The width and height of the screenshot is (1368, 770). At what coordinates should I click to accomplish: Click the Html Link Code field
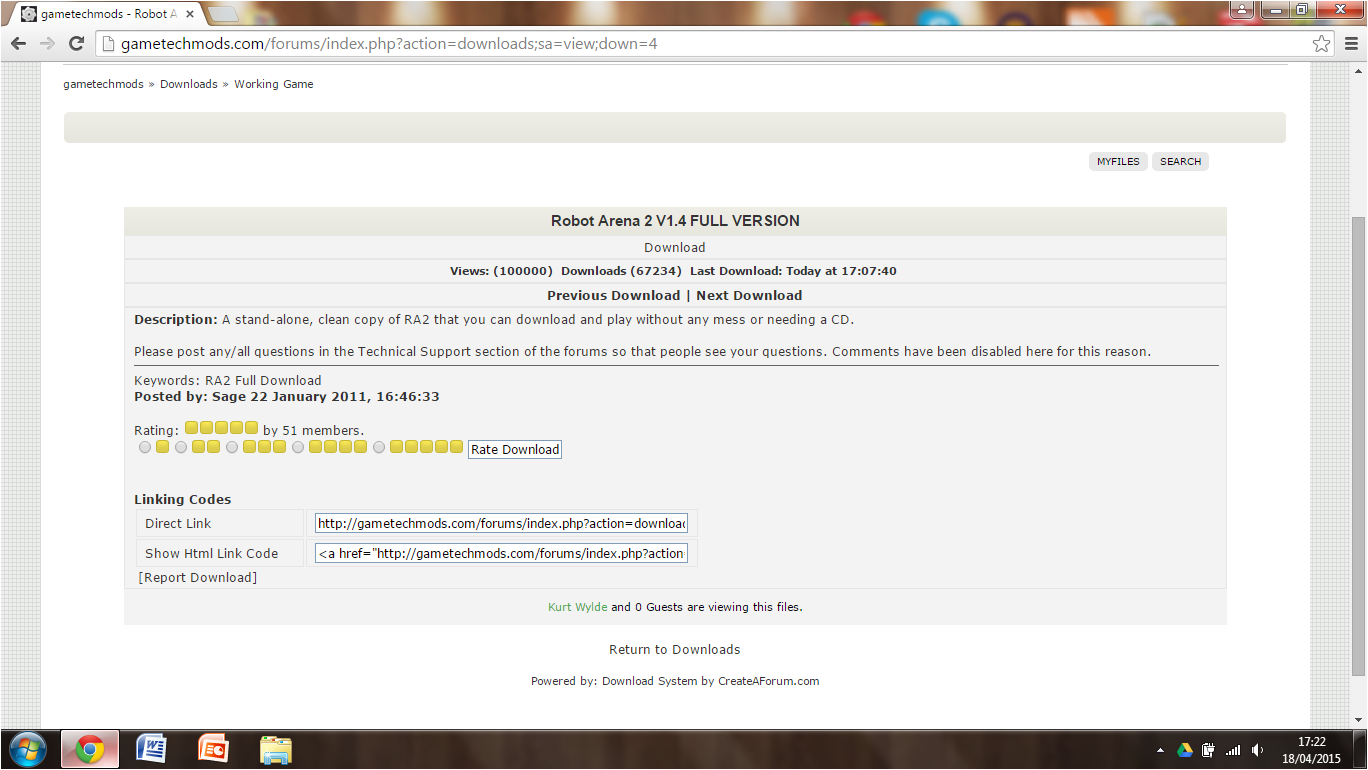tap(501, 553)
